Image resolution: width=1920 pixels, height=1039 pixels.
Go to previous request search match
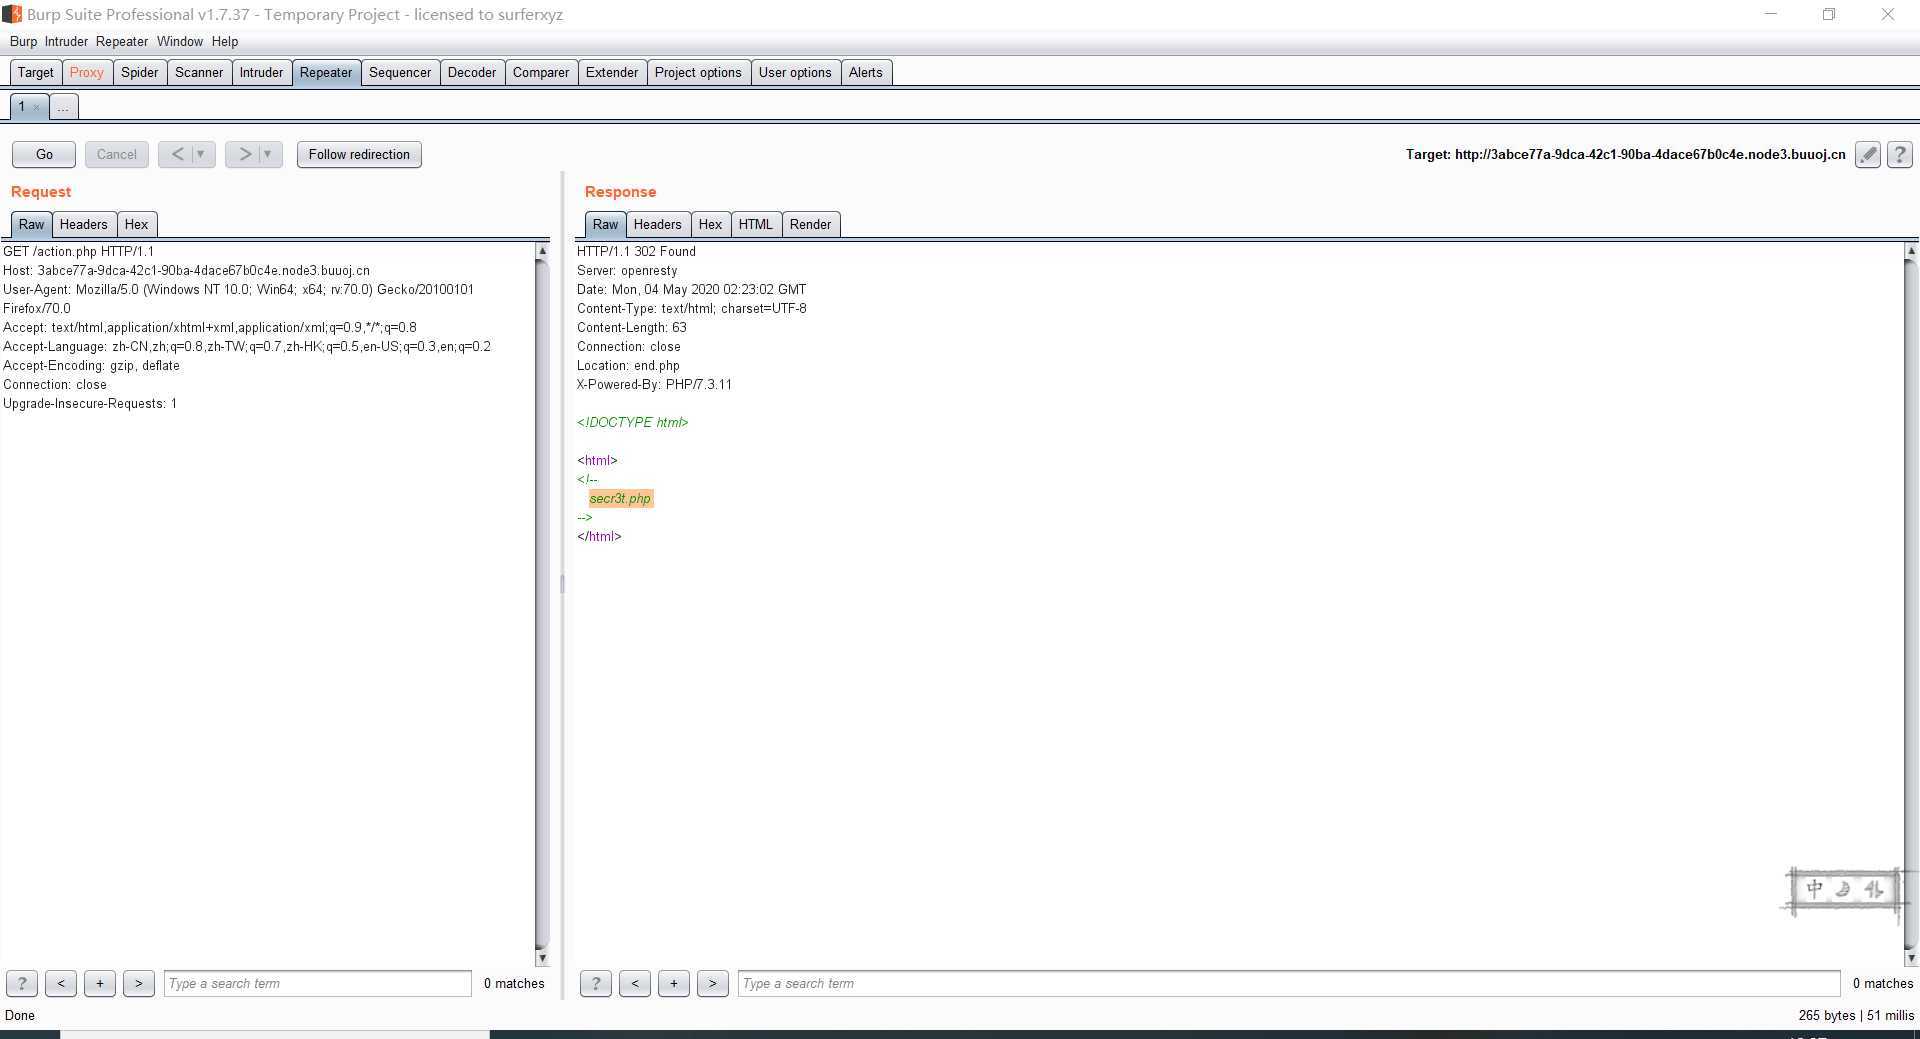pyautogui.click(x=61, y=983)
